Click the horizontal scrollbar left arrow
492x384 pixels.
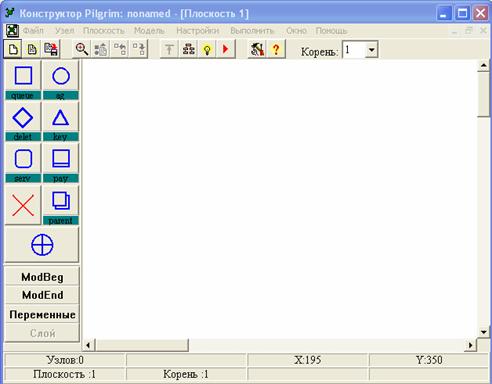[88, 345]
